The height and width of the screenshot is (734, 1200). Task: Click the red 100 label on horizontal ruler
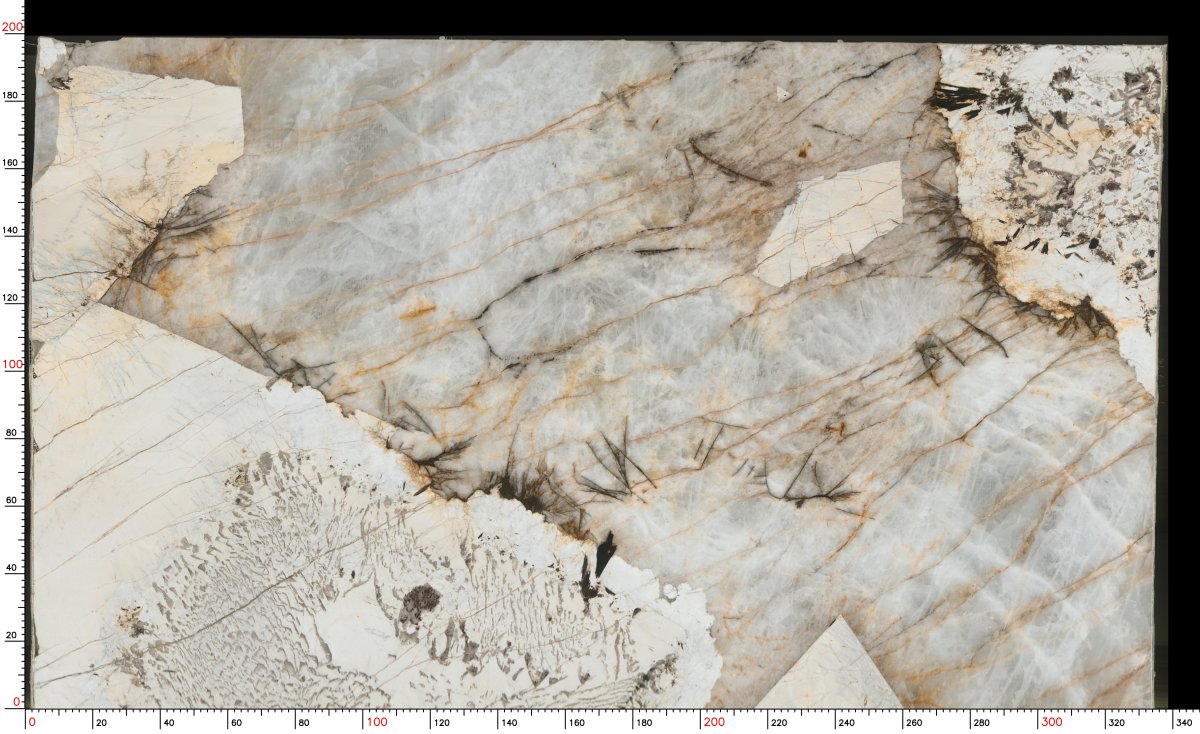tap(377, 721)
